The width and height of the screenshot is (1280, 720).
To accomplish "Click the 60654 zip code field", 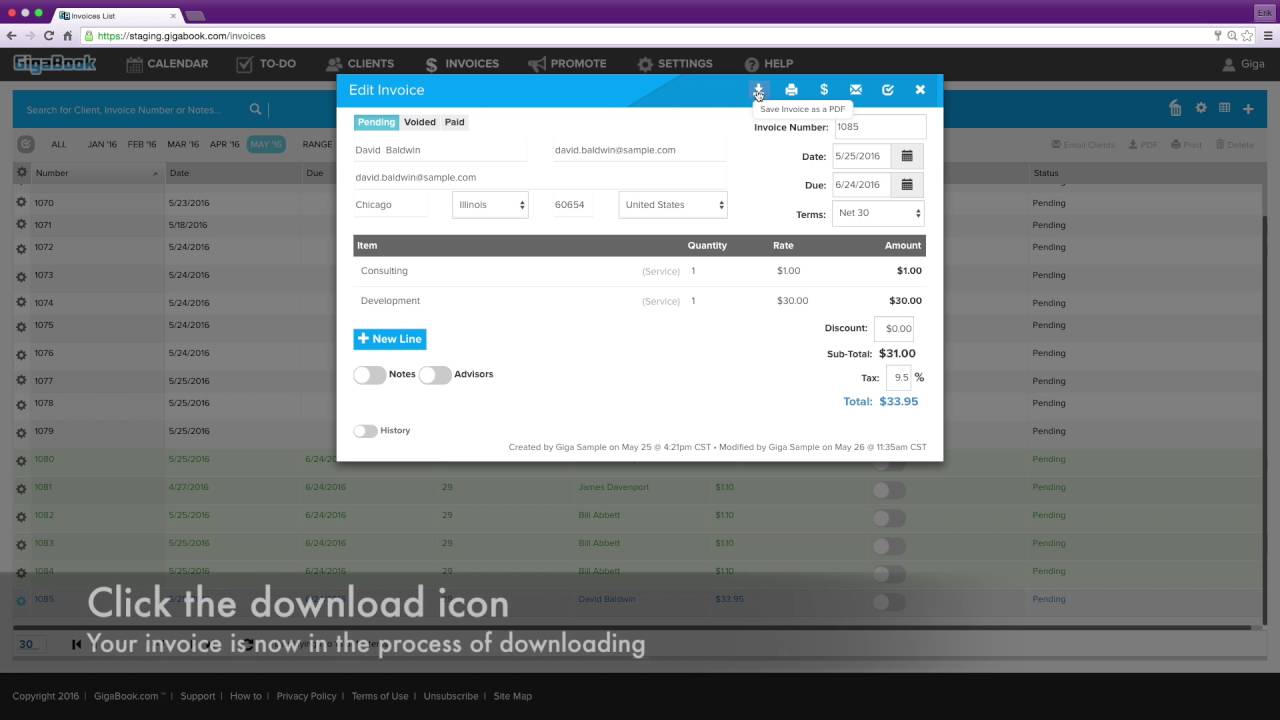I will tap(573, 205).
